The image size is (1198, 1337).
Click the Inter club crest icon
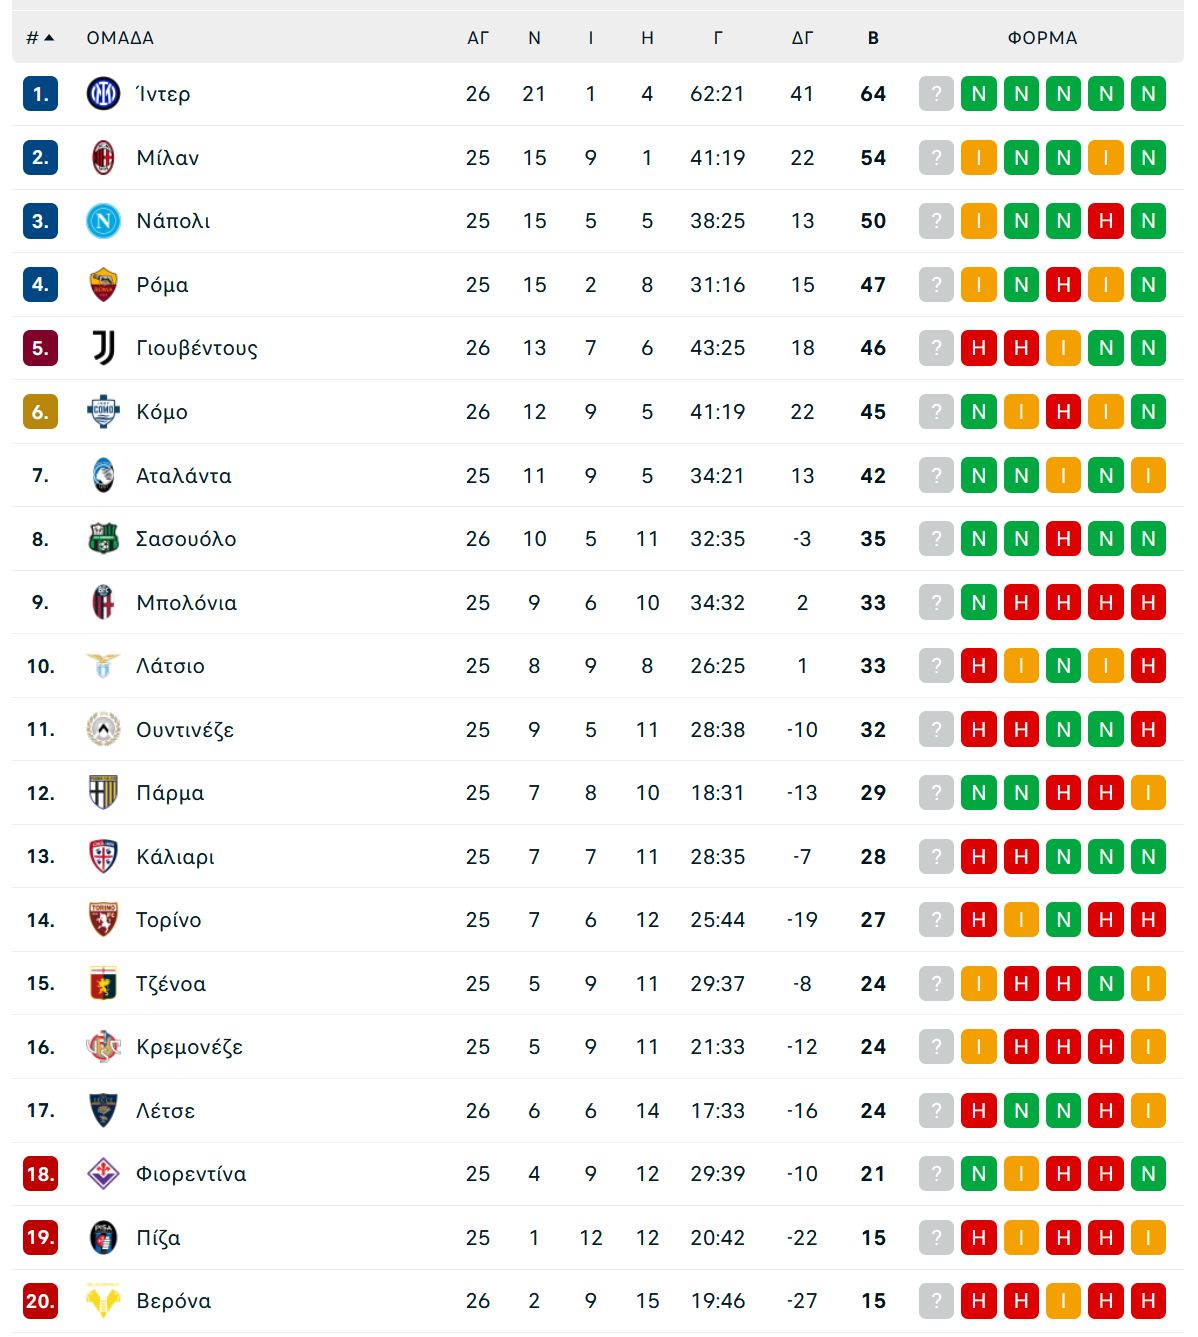pyautogui.click(x=103, y=94)
